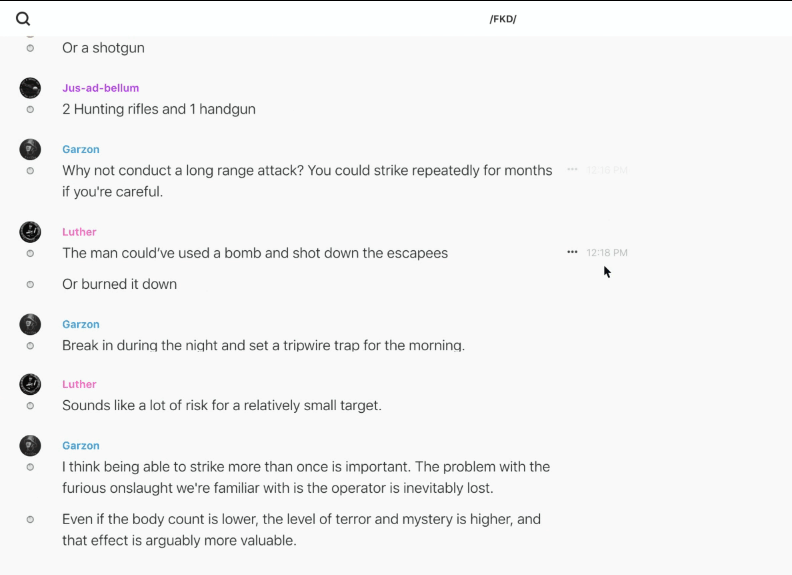The image size is (792, 575).
Task: Click the 12:18 PM timestamp on Luther's message
Action: (x=607, y=253)
